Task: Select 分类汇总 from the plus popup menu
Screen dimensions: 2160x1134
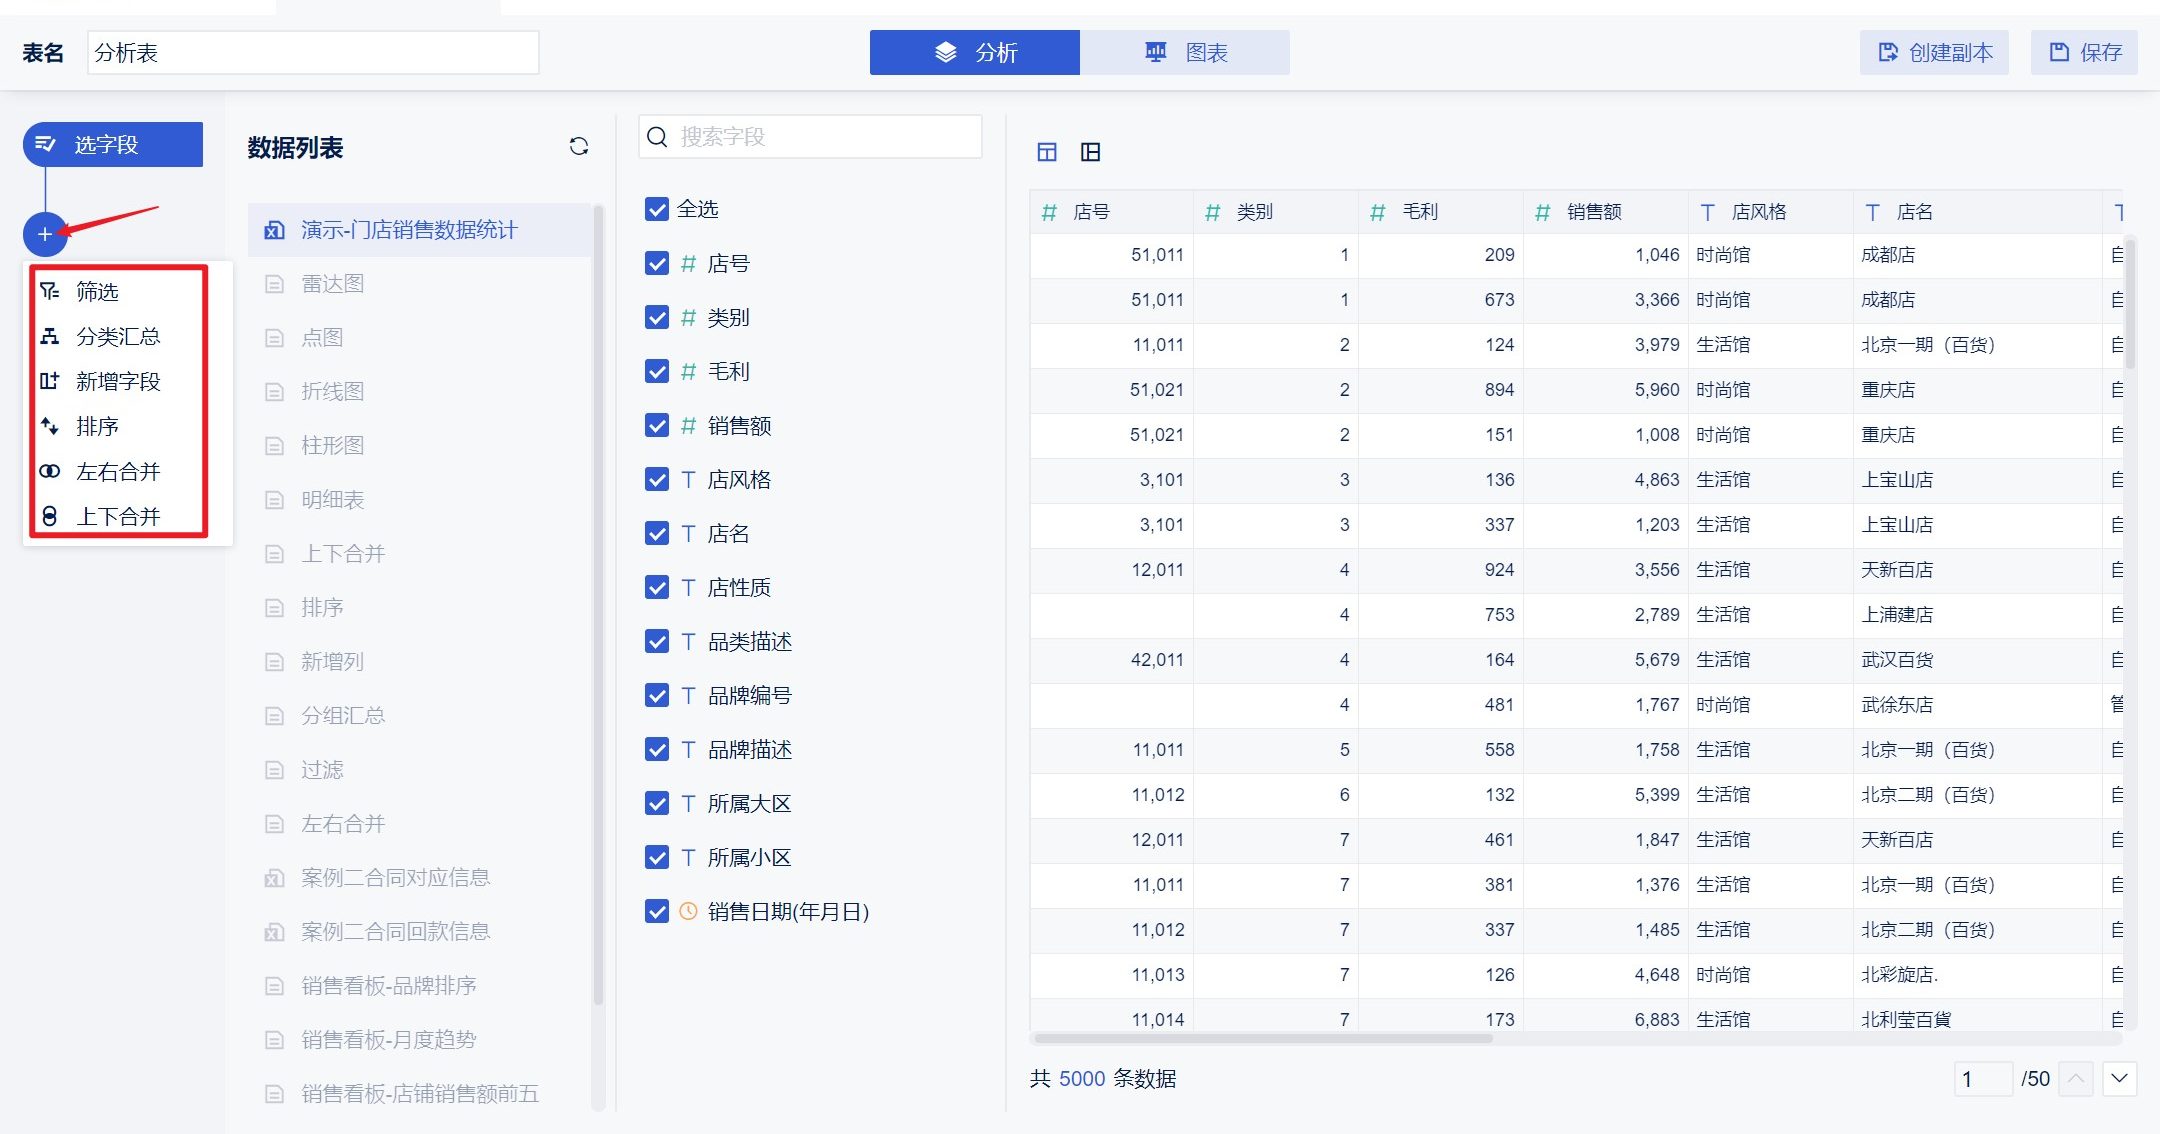Action: [x=120, y=336]
